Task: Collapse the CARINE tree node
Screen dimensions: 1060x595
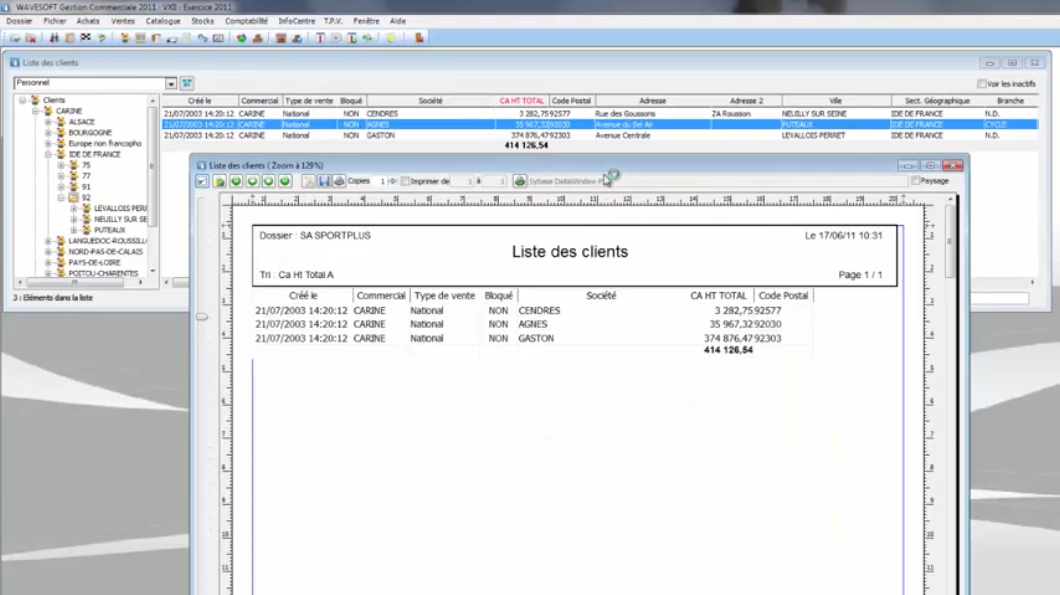Action: [35, 111]
